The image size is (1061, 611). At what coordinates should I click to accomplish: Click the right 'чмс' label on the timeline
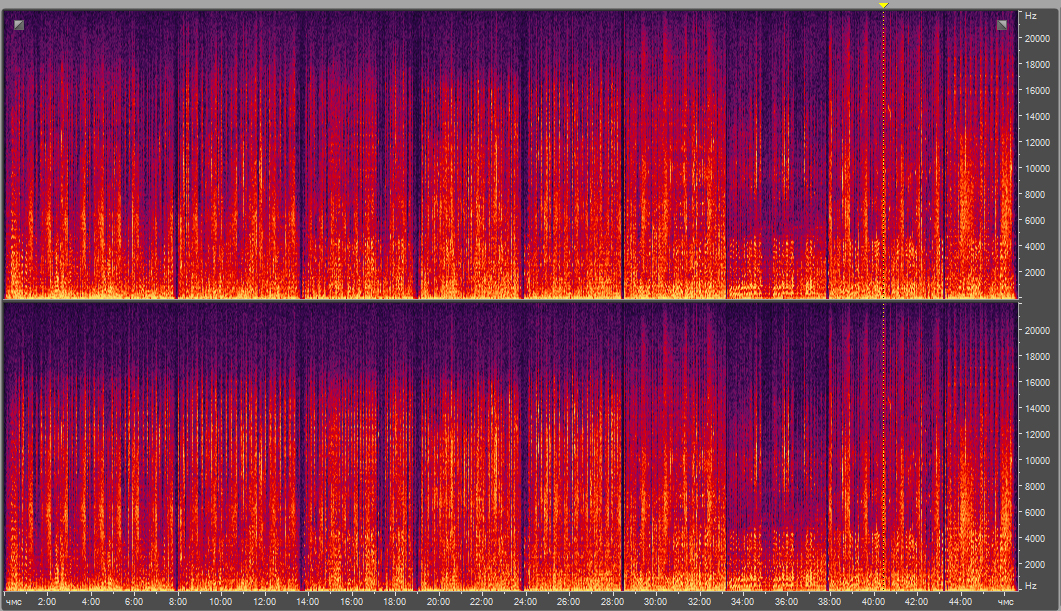[x=1005, y=602]
